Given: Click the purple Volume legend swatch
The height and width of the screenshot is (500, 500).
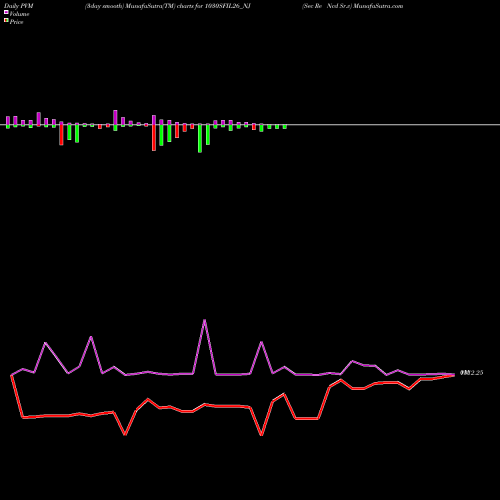Looking at the screenshot, I should 6,12.
